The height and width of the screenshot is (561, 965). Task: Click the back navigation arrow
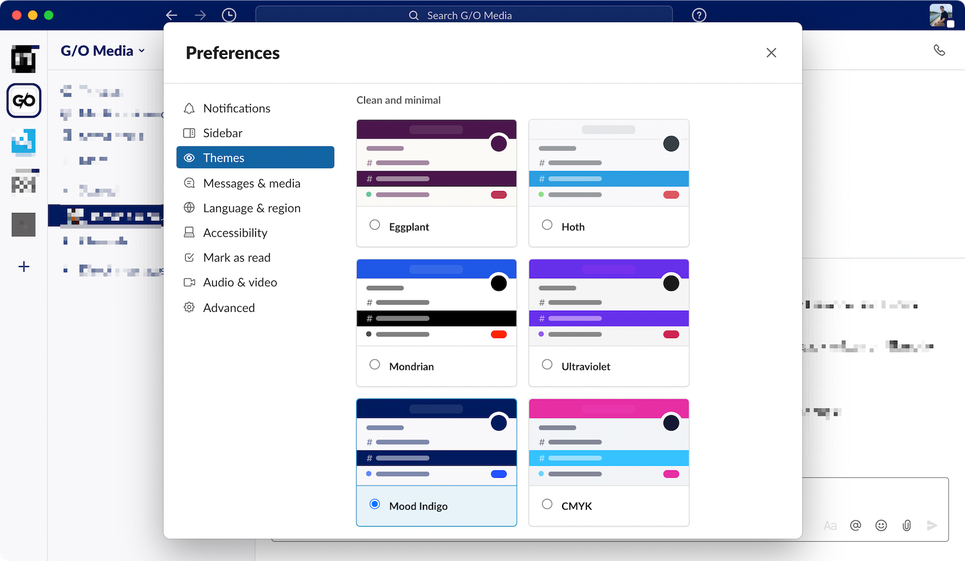point(172,15)
